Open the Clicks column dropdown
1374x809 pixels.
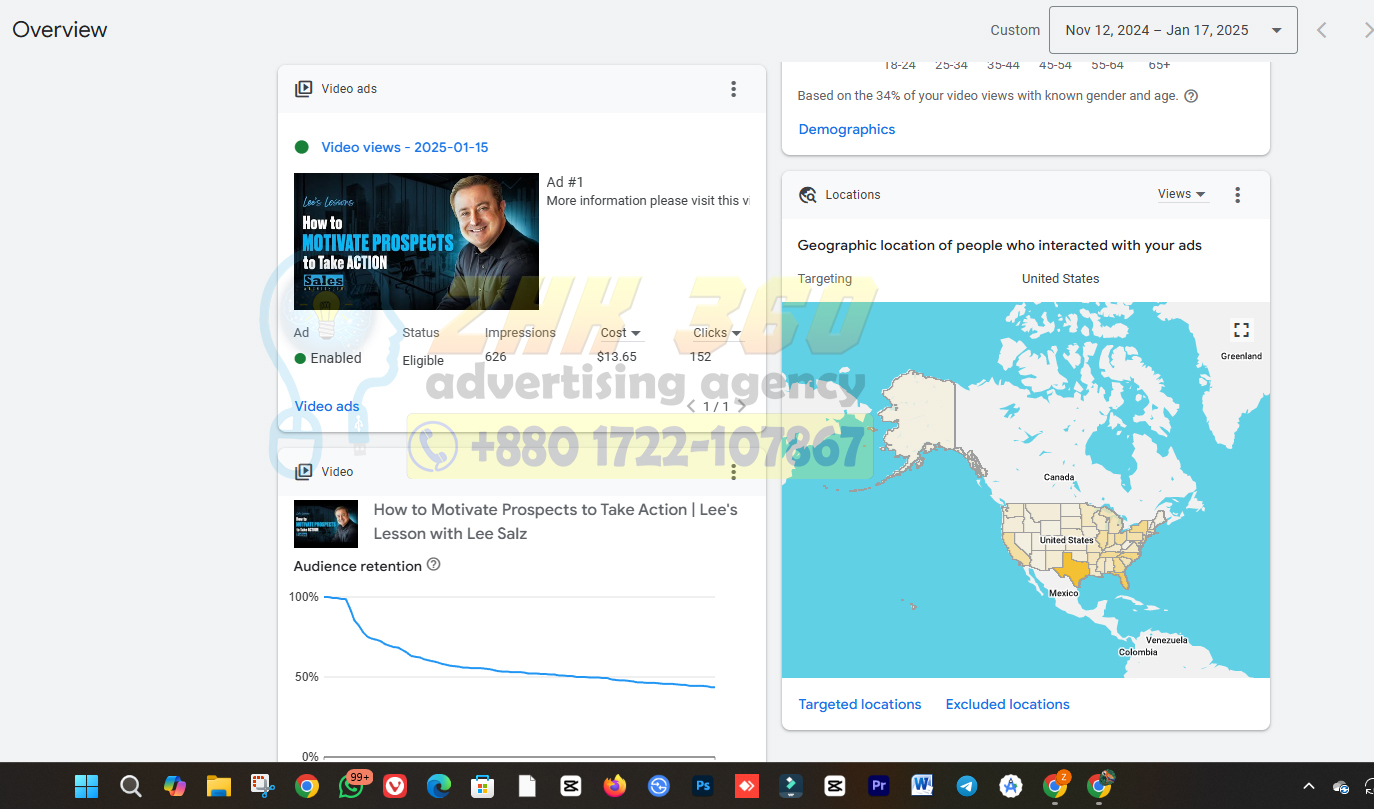717,333
